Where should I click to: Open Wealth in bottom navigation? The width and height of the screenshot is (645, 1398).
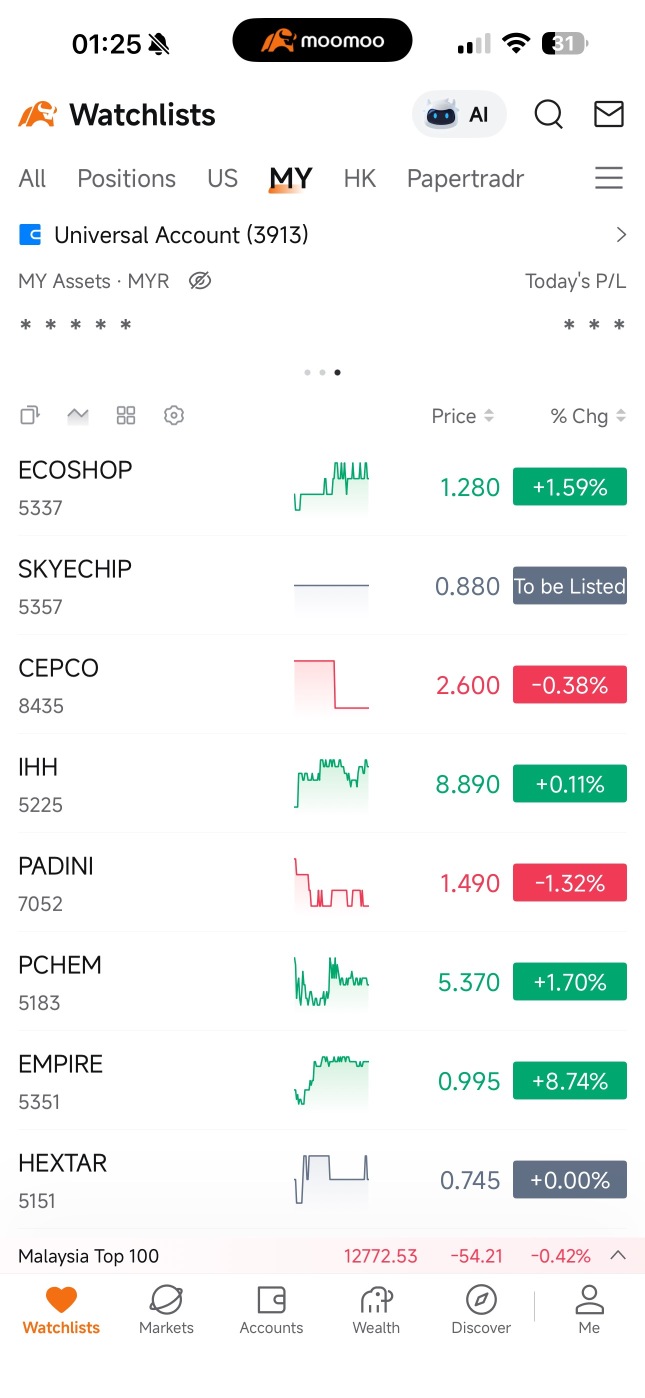tap(376, 1310)
